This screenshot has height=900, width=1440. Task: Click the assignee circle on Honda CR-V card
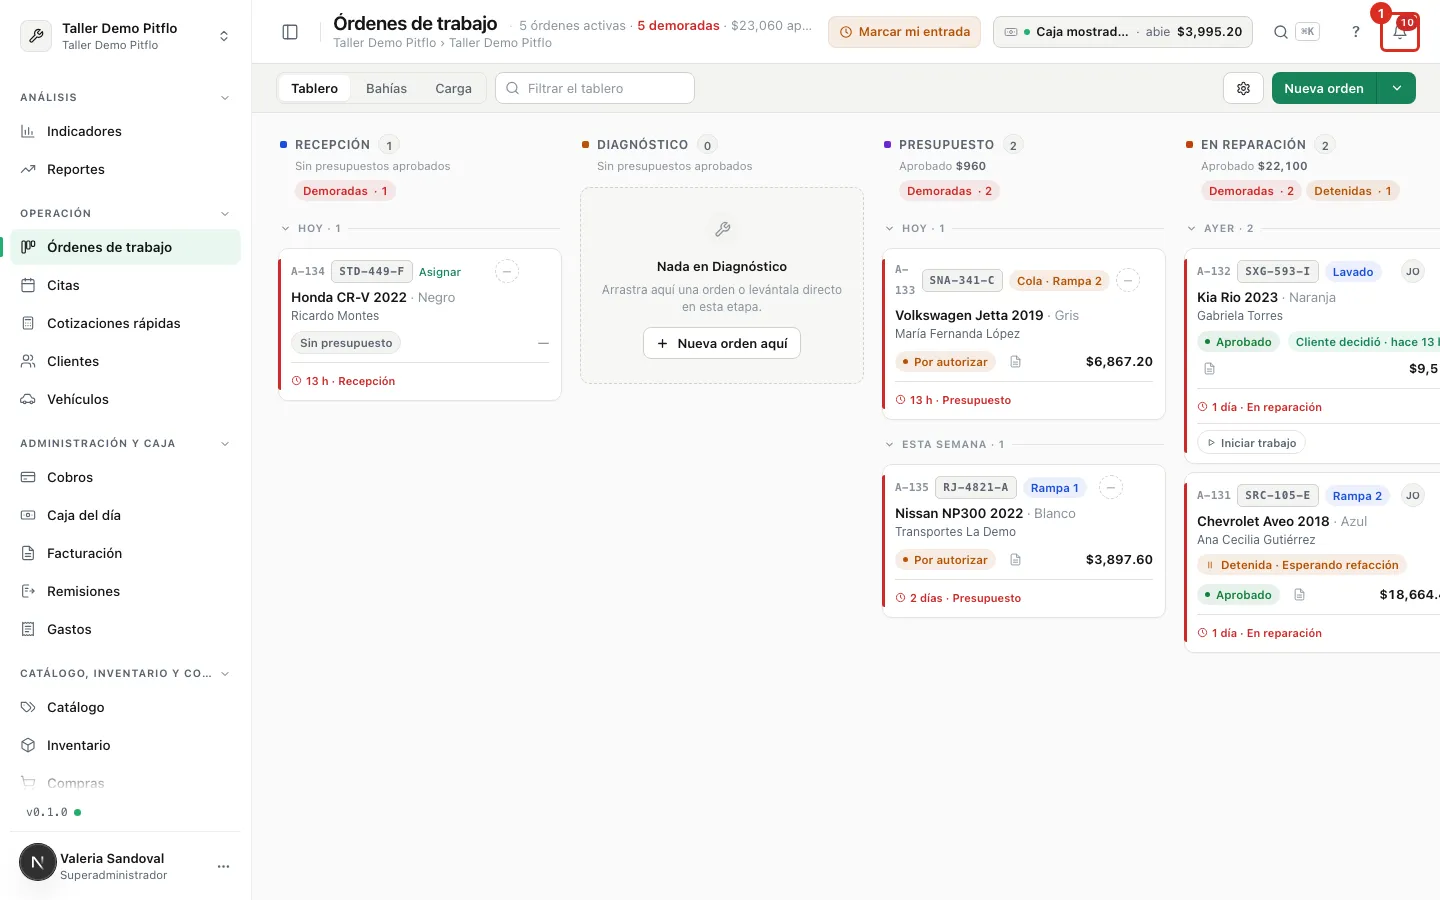click(x=507, y=271)
